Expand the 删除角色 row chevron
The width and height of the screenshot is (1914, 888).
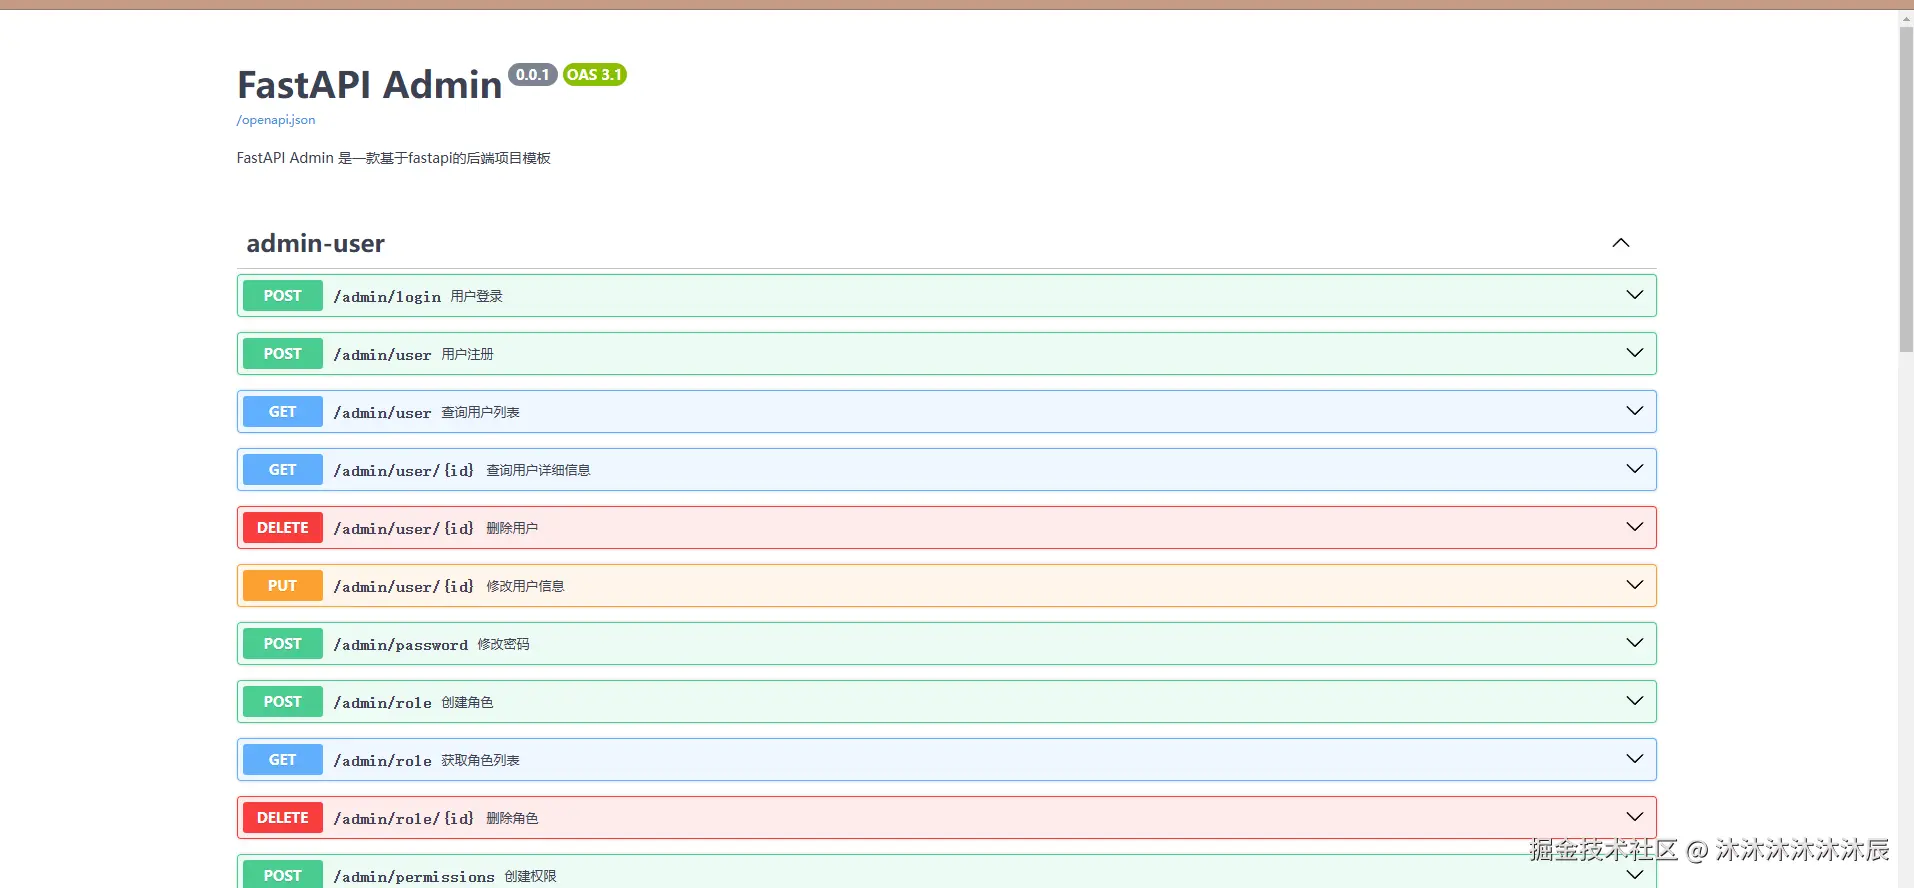[1635, 817]
